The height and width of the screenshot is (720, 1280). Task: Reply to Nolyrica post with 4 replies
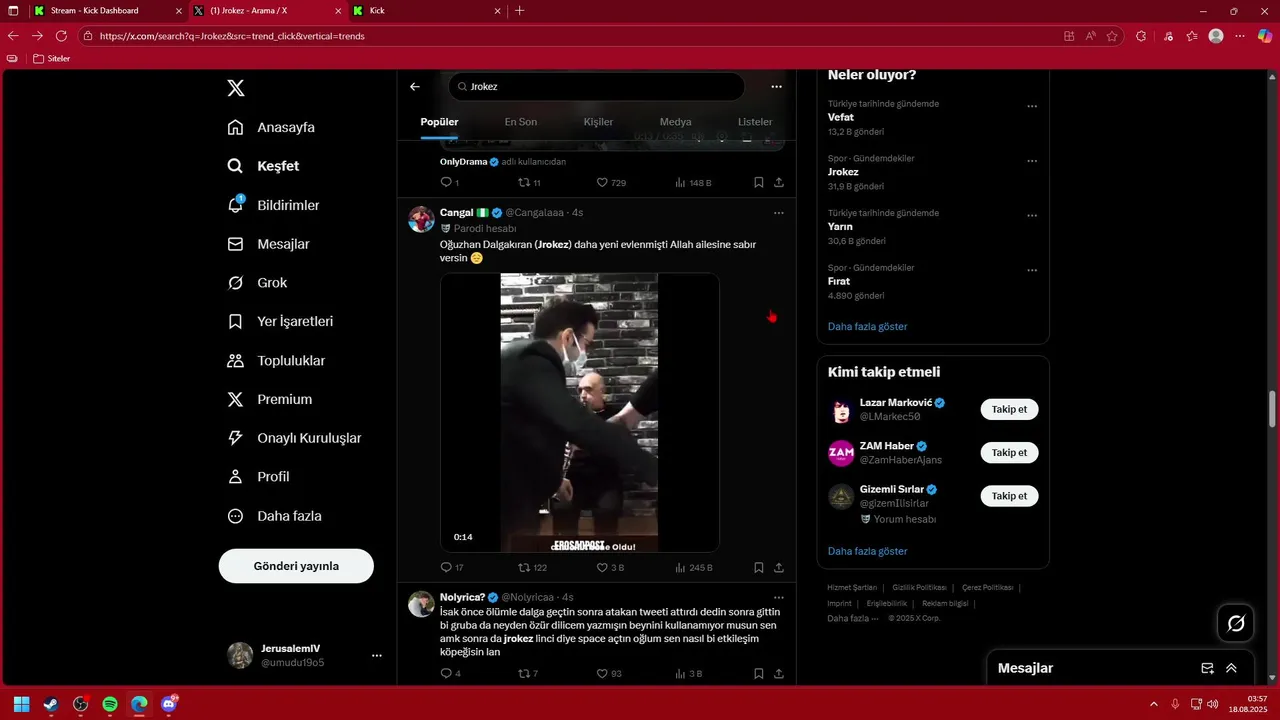point(450,673)
